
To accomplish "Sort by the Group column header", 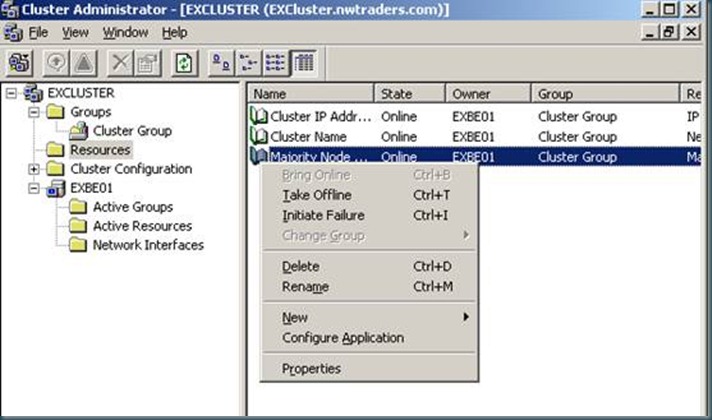I will [x=605, y=94].
